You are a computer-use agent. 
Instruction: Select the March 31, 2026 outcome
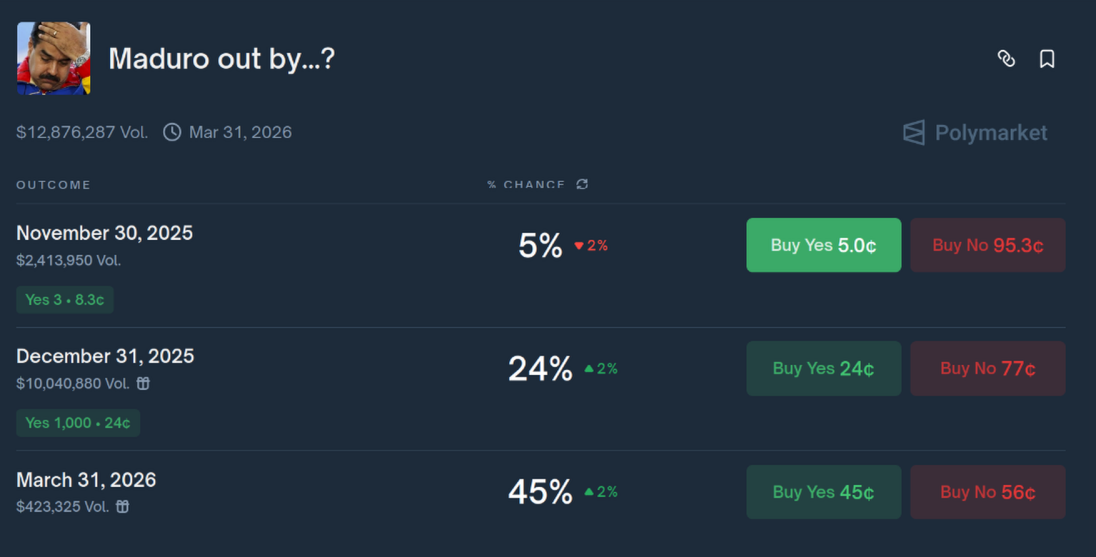(x=86, y=480)
